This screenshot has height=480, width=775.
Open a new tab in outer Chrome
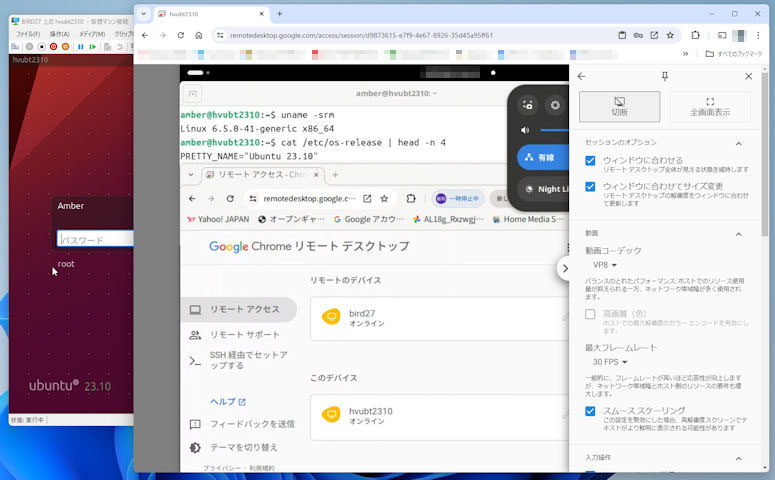point(279,14)
